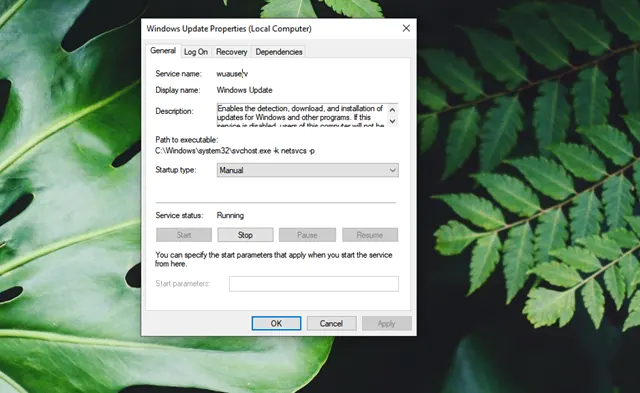The height and width of the screenshot is (393, 640).
Task: Click the greyed-out Apply button
Action: pyautogui.click(x=387, y=324)
